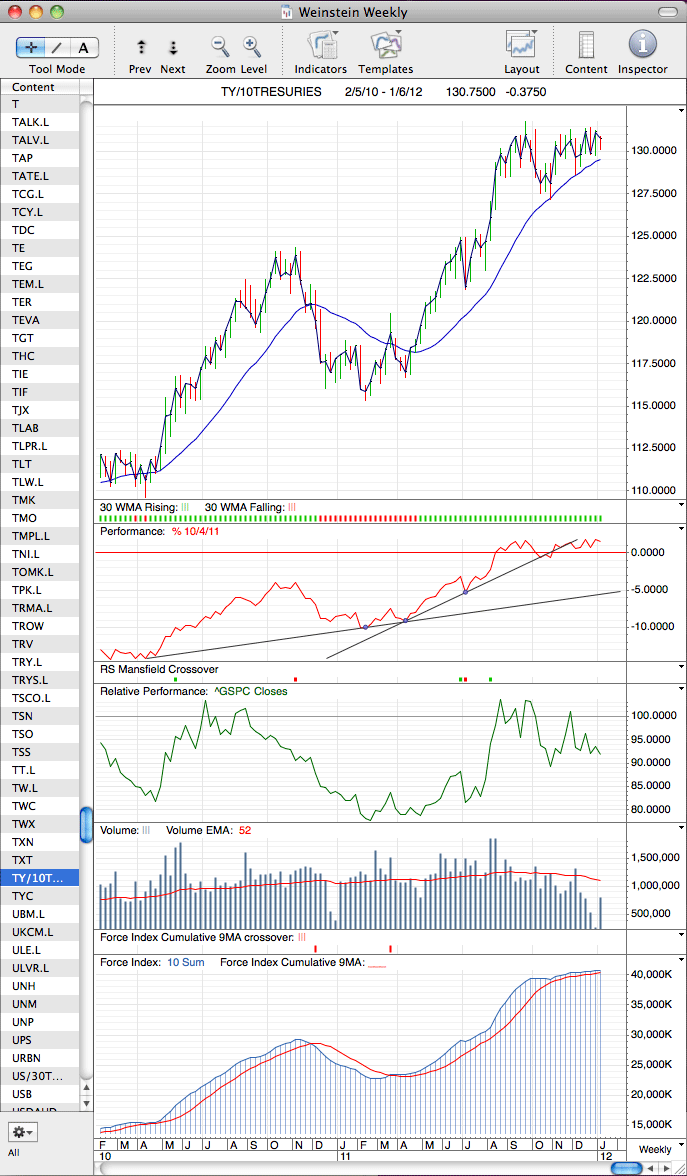Select symbol TALK.L in the list
Viewport: 687px width, 1176px height.
[40, 122]
